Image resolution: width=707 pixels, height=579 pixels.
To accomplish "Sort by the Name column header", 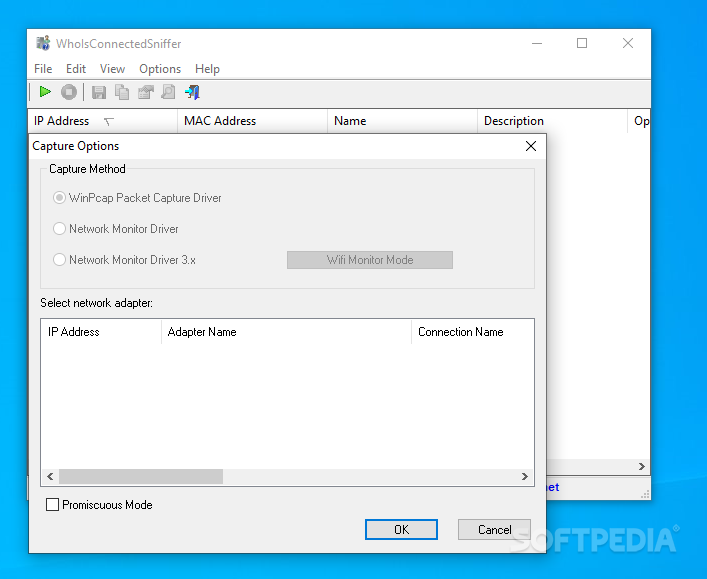I will point(402,121).
